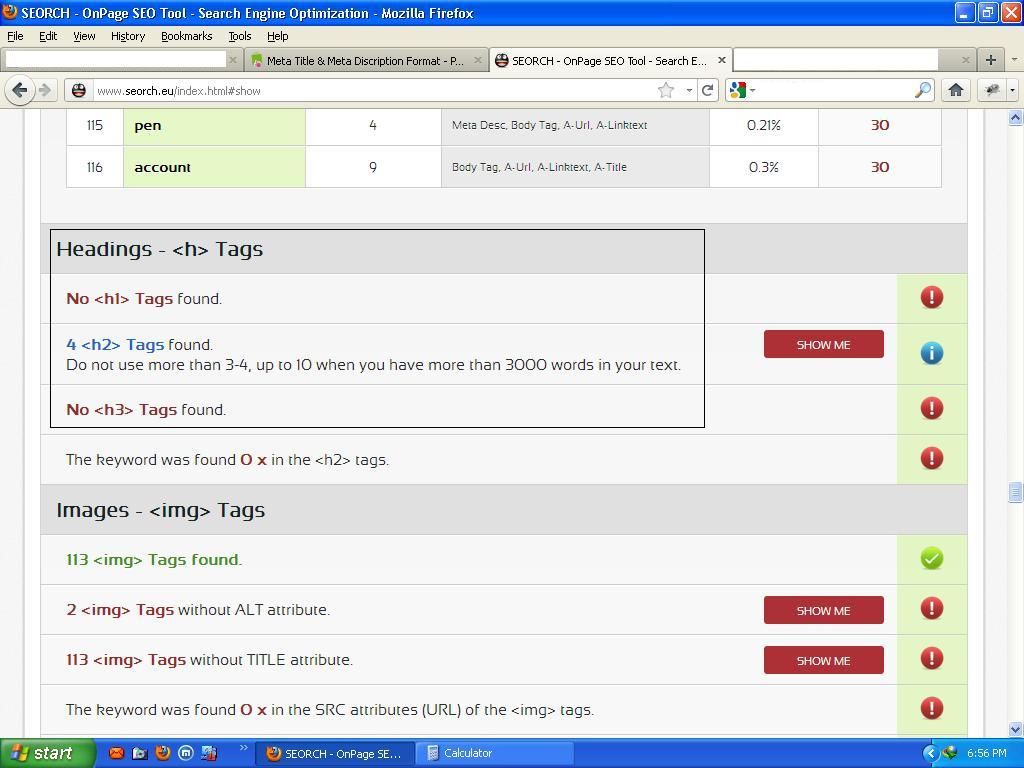Image resolution: width=1024 pixels, height=768 pixels.
Task: Go to the Firefox home page icon
Action: pos(956,90)
